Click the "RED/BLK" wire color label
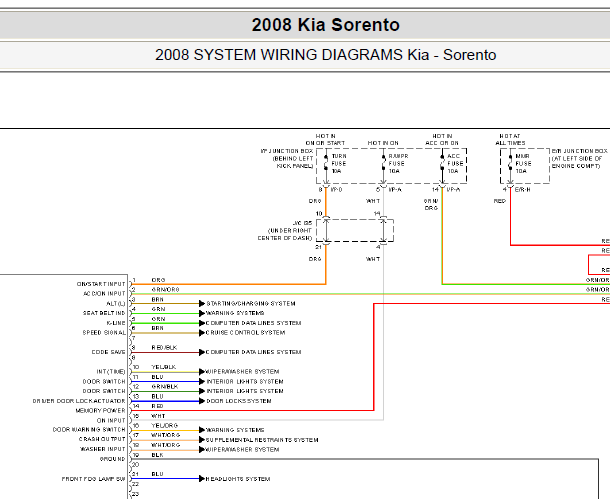610x499 pixels. pyautogui.click(x=164, y=348)
